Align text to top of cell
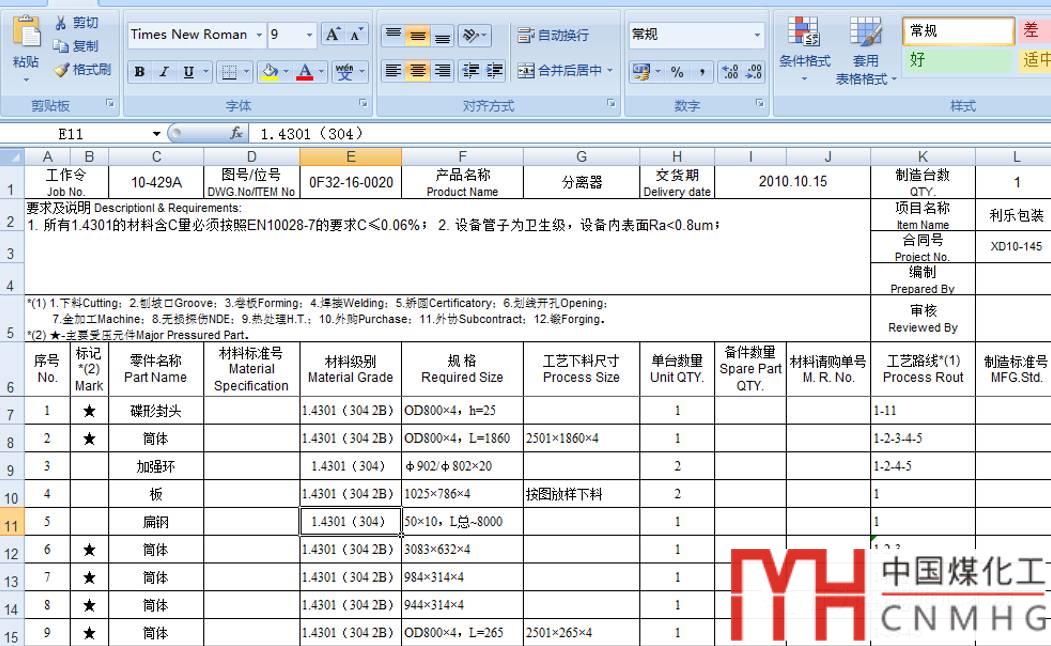Viewport: 1051px width, 646px height. [393, 35]
